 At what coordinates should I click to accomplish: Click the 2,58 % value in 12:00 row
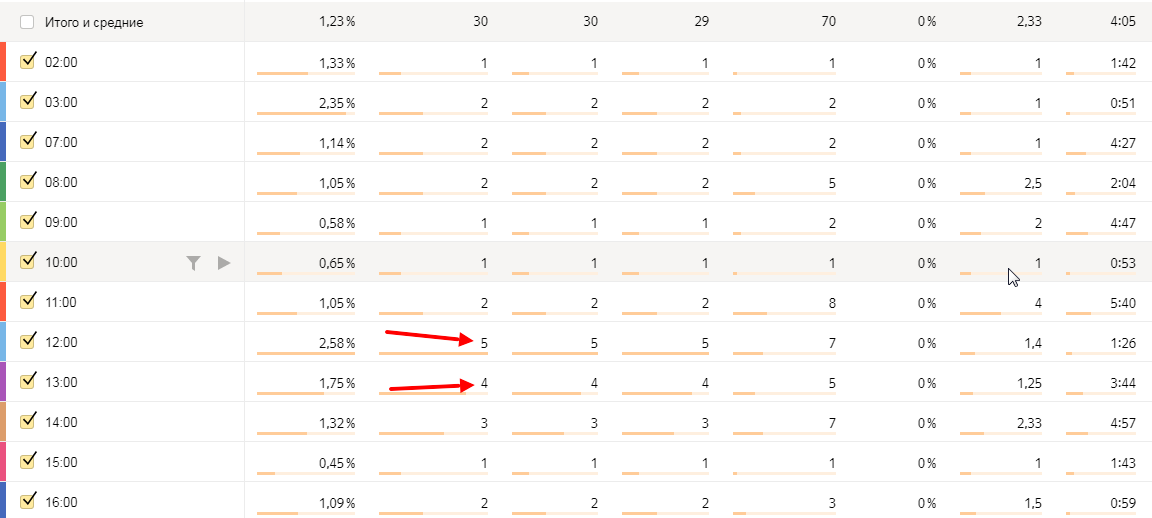(x=337, y=343)
